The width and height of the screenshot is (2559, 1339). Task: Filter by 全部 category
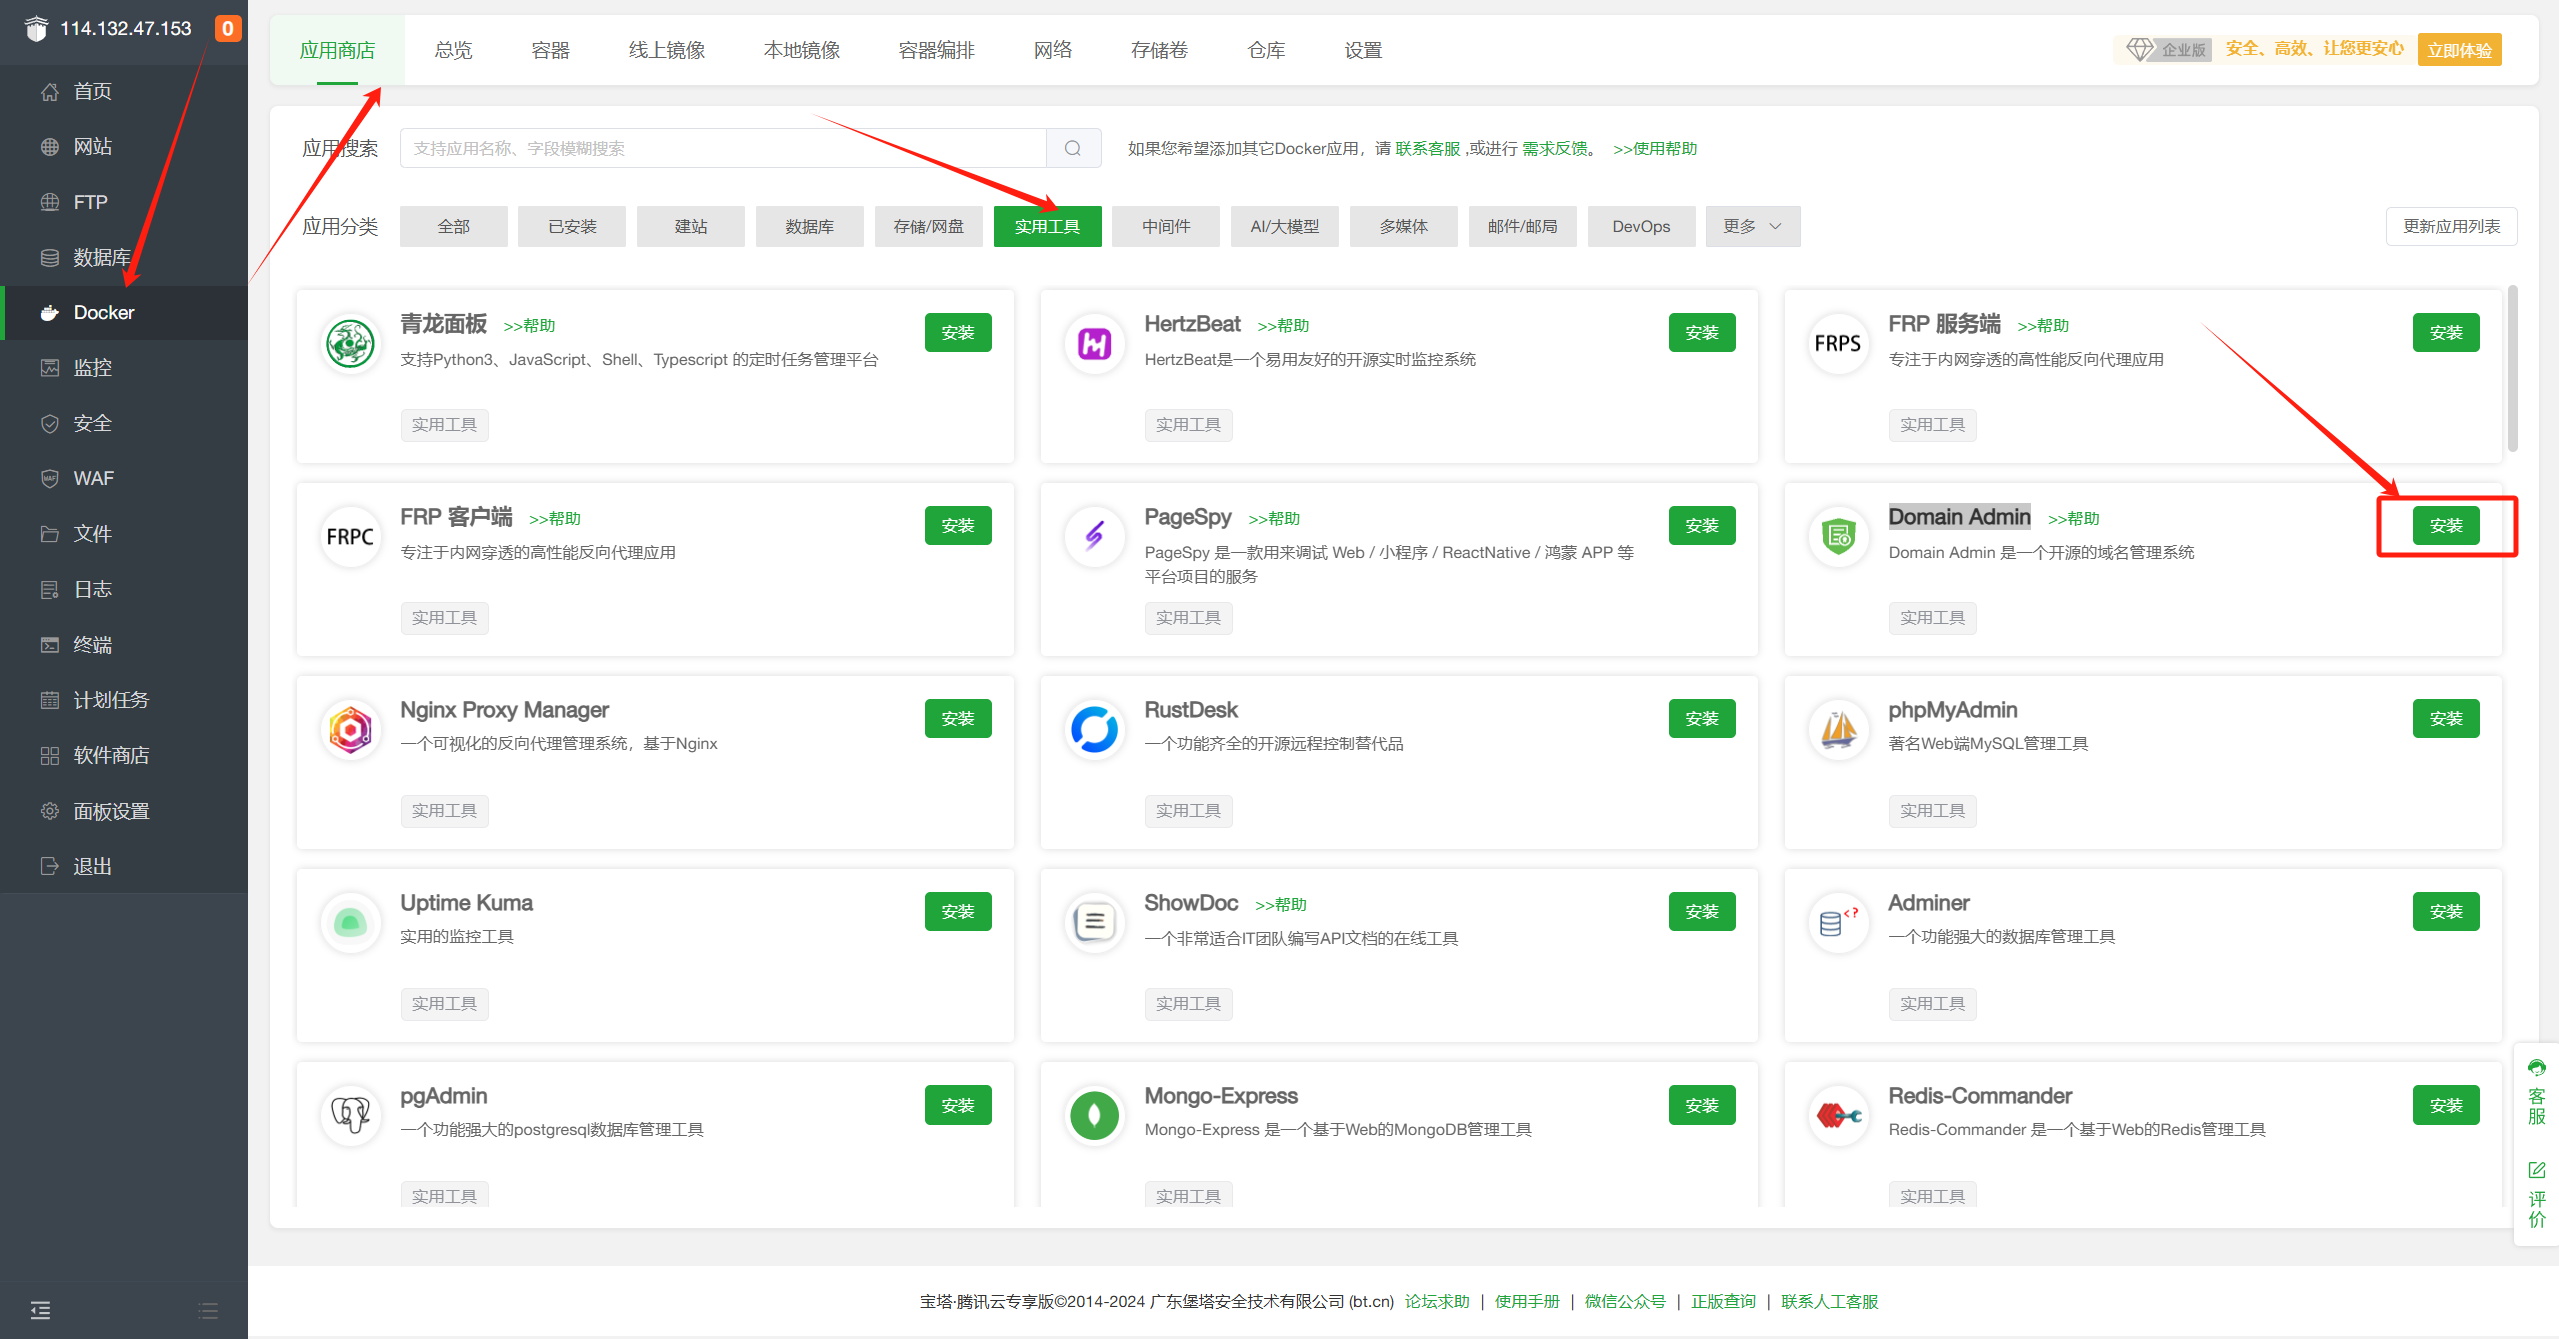453,227
